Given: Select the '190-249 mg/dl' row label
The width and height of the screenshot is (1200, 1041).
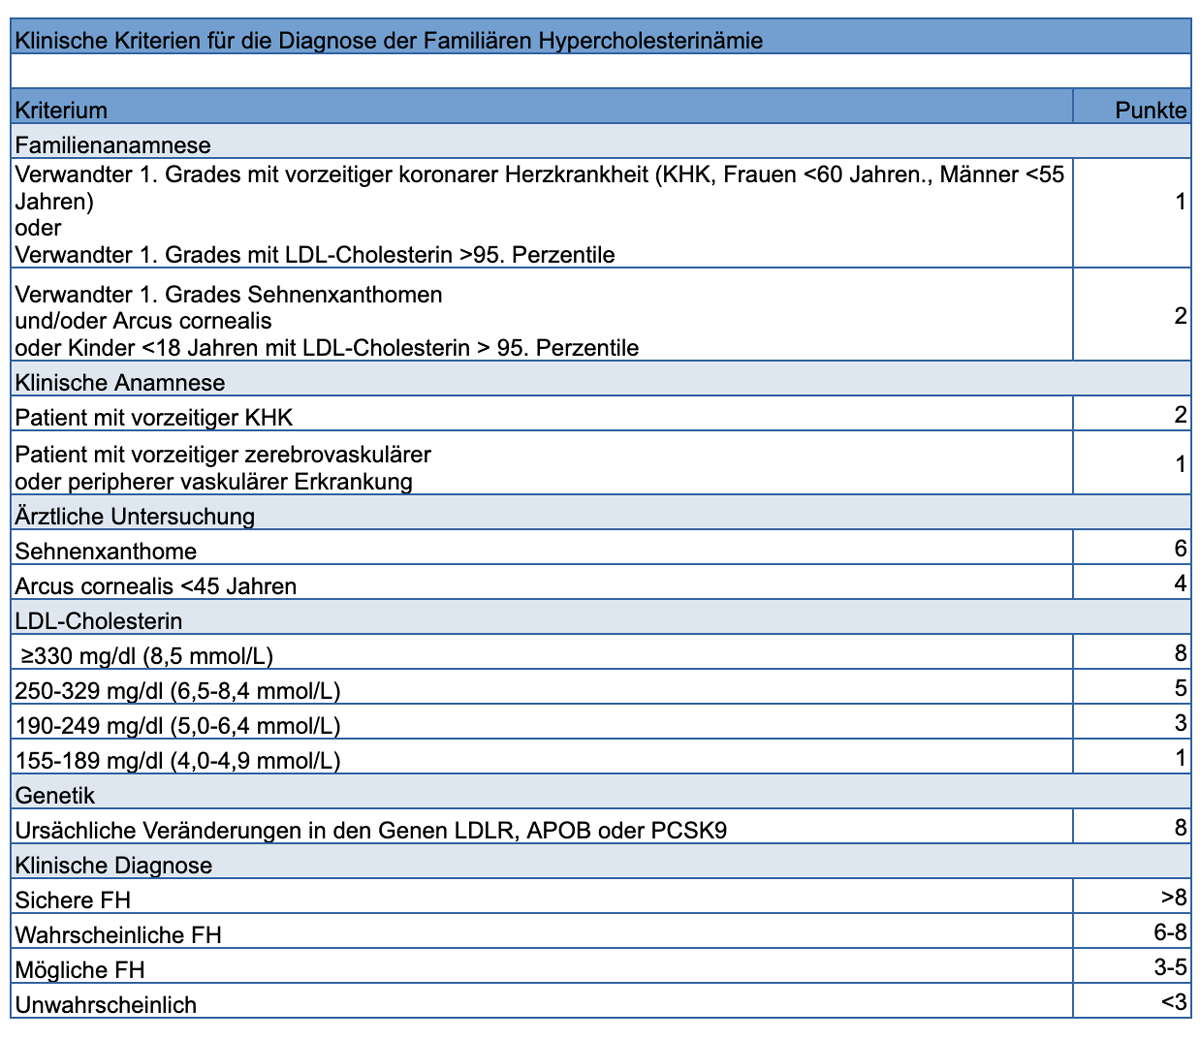Looking at the screenshot, I should (x=178, y=726).
